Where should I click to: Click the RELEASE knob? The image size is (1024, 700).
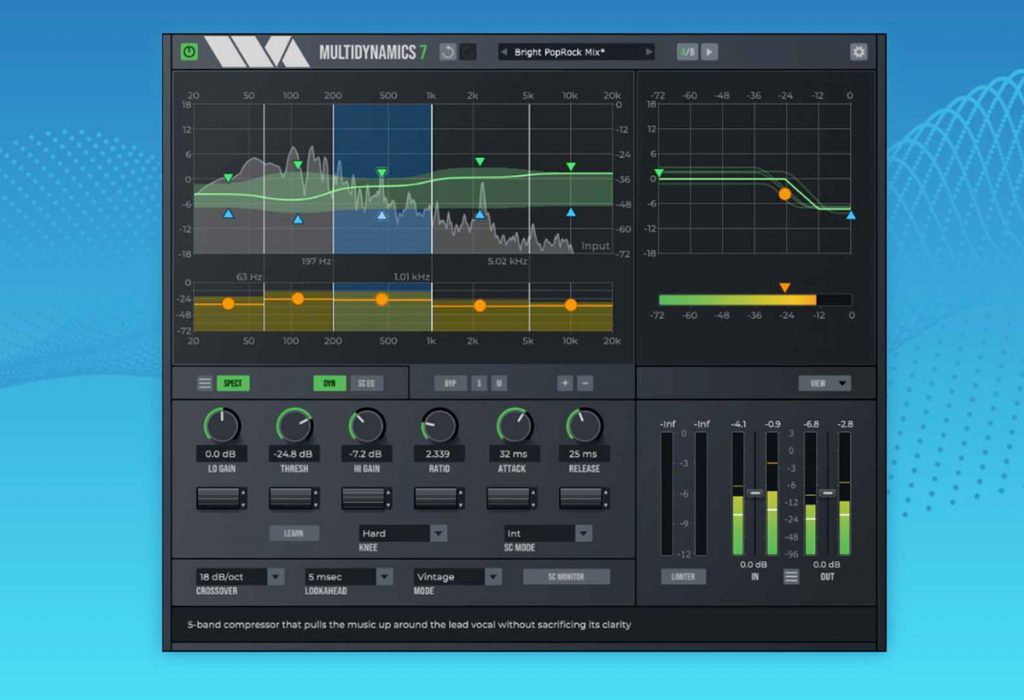pyautogui.click(x=584, y=426)
